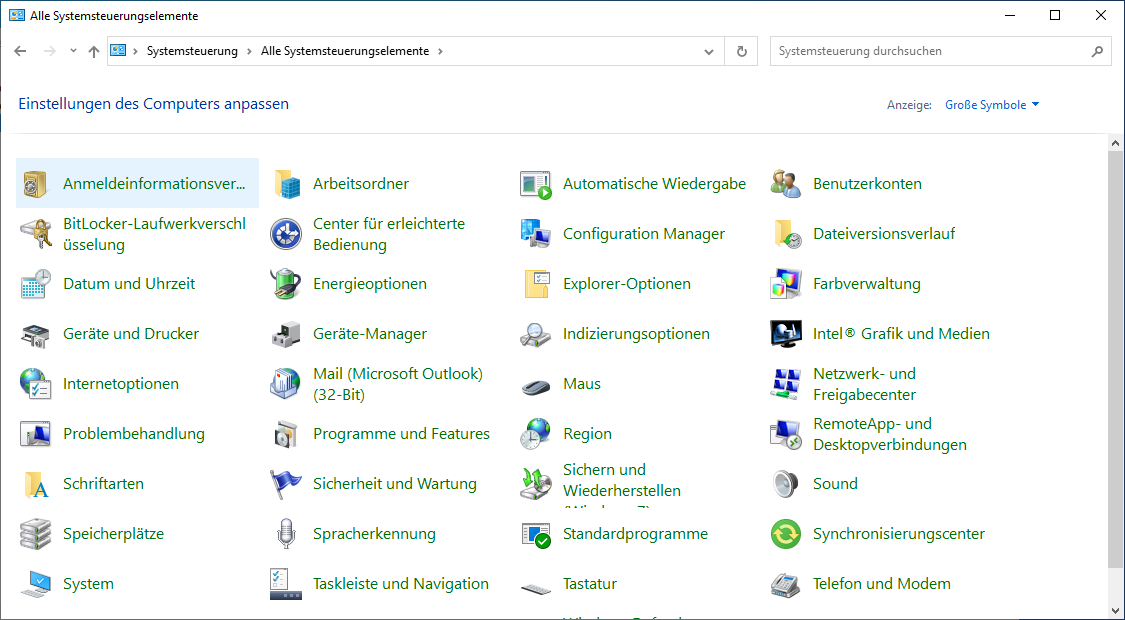Open the Arbeitsordner folder icon
Screen dimensions: 1125x620
286,184
